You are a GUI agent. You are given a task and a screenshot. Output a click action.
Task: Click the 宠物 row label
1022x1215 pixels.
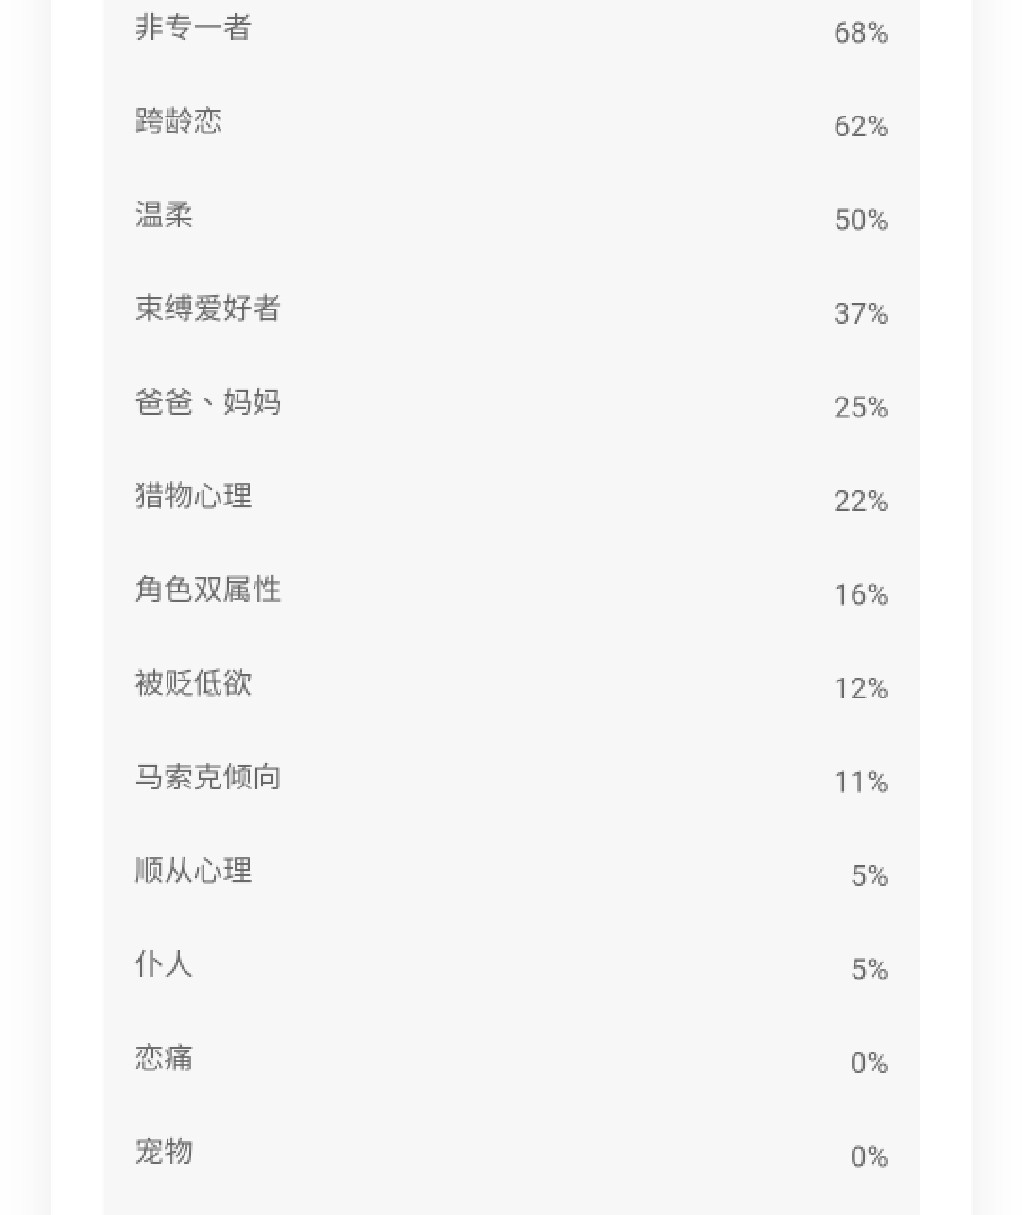coord(164,1152)
